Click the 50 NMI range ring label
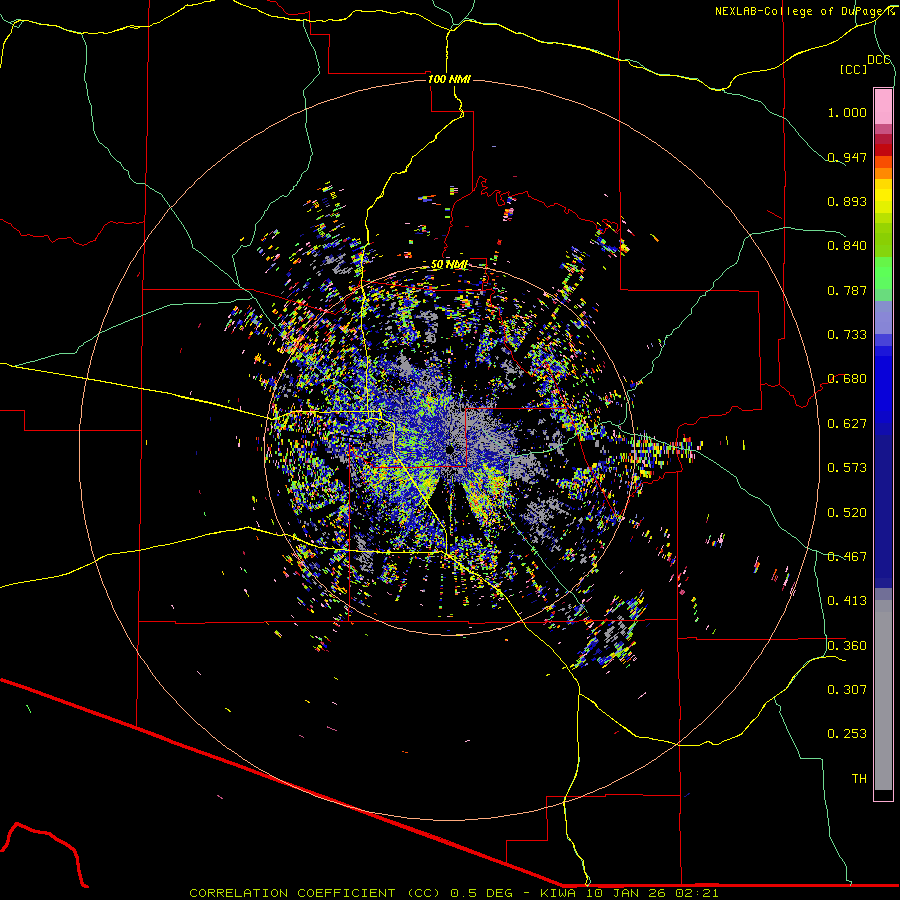The height and width of the screenshot is (900, 900). [x=449, y=264]
